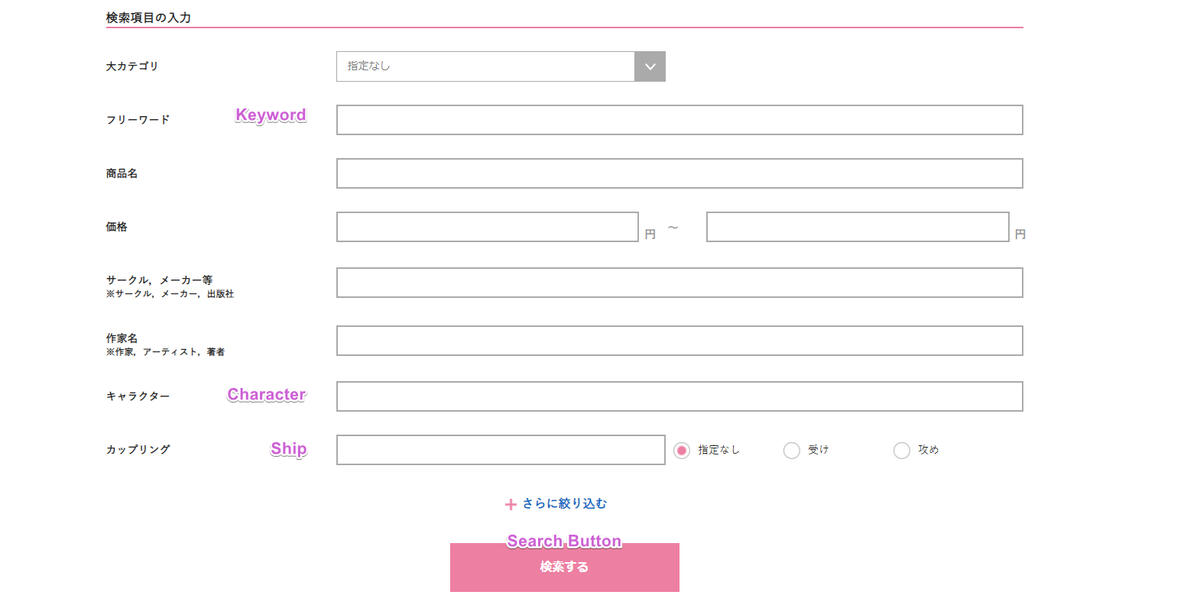The width and height of the screenshot is (1200, 608).
Task: Click the minimum 価格 input box
Action: click(x=487, y=227)
